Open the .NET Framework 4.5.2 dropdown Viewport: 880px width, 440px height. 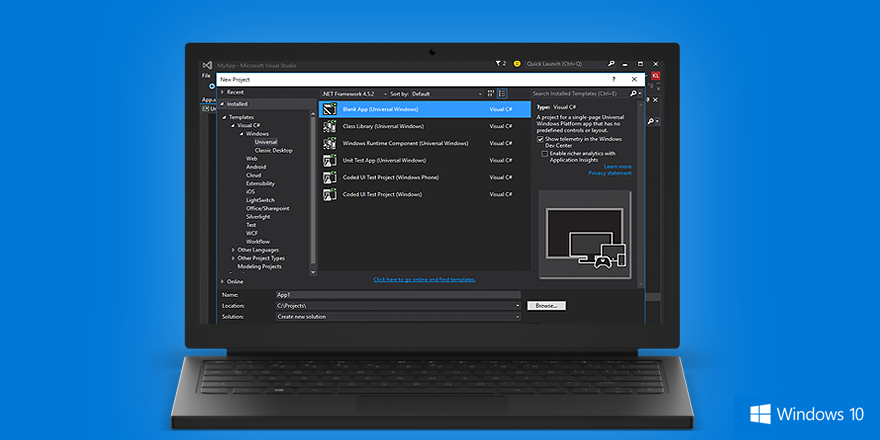point(354,94)
